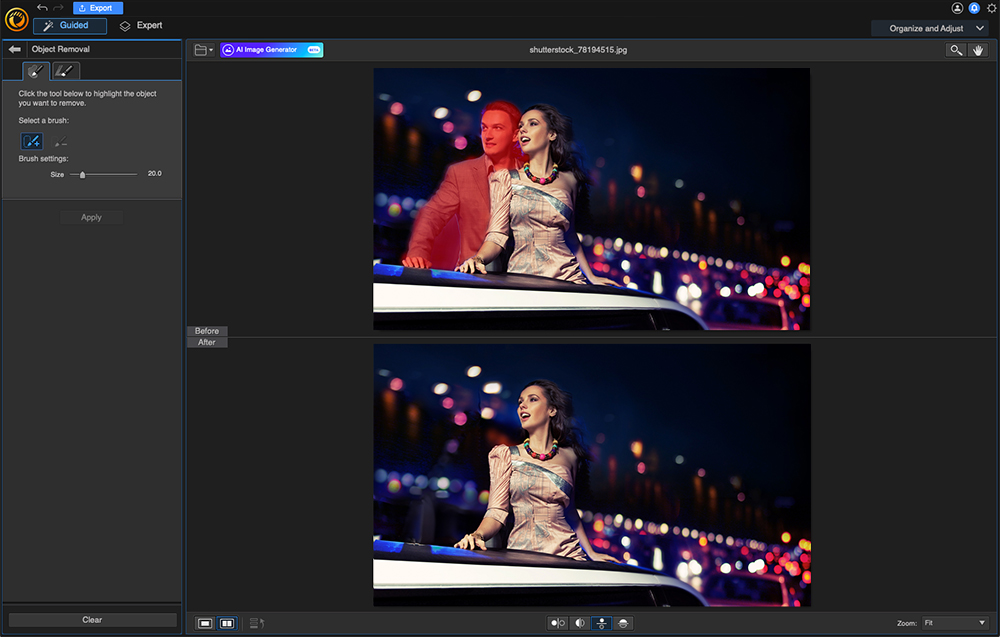Click the brush Size slider handle
This screenshot has height=637, width=1000.
[x=83, y=174]
